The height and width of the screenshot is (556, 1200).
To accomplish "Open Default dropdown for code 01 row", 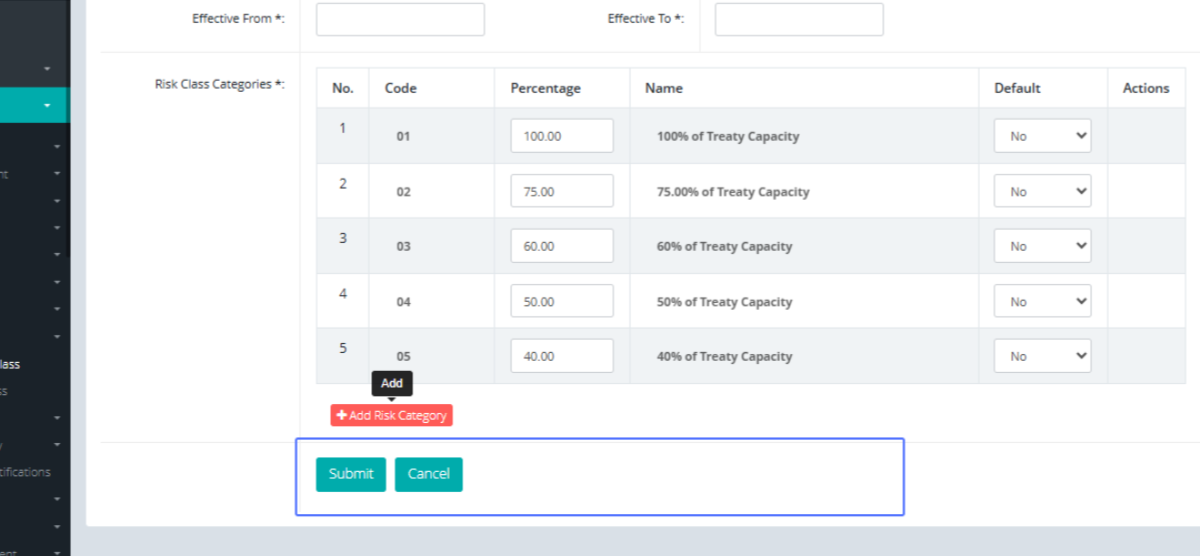I will tap(1042, 136).
